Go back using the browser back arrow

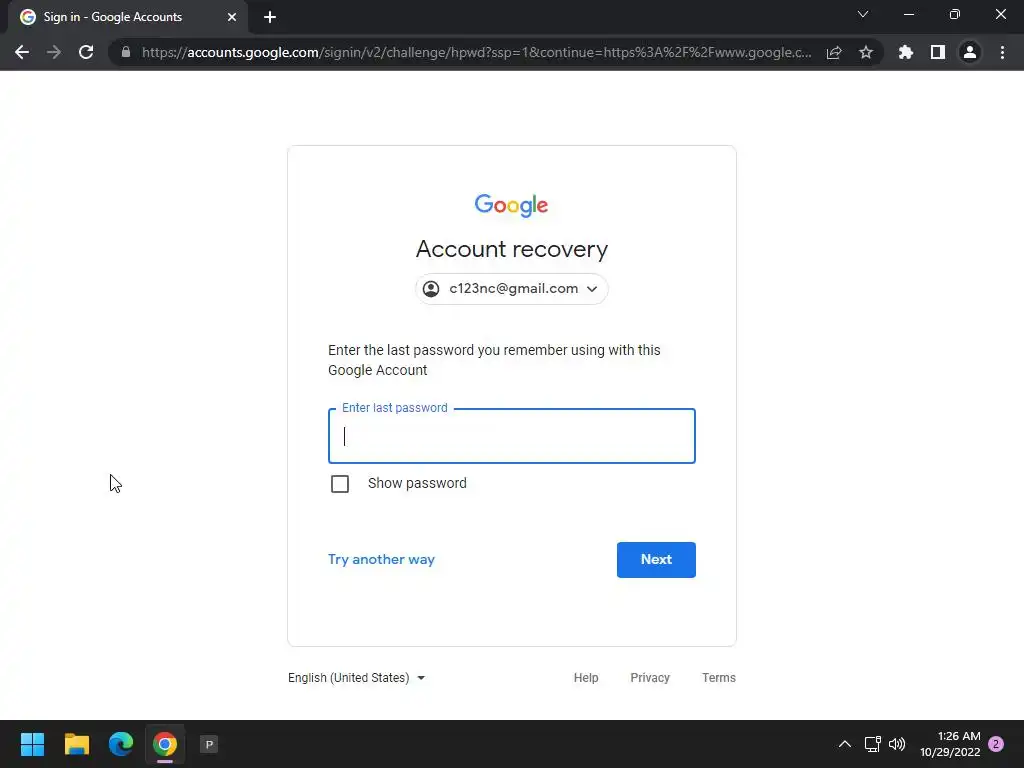(22, 52)
